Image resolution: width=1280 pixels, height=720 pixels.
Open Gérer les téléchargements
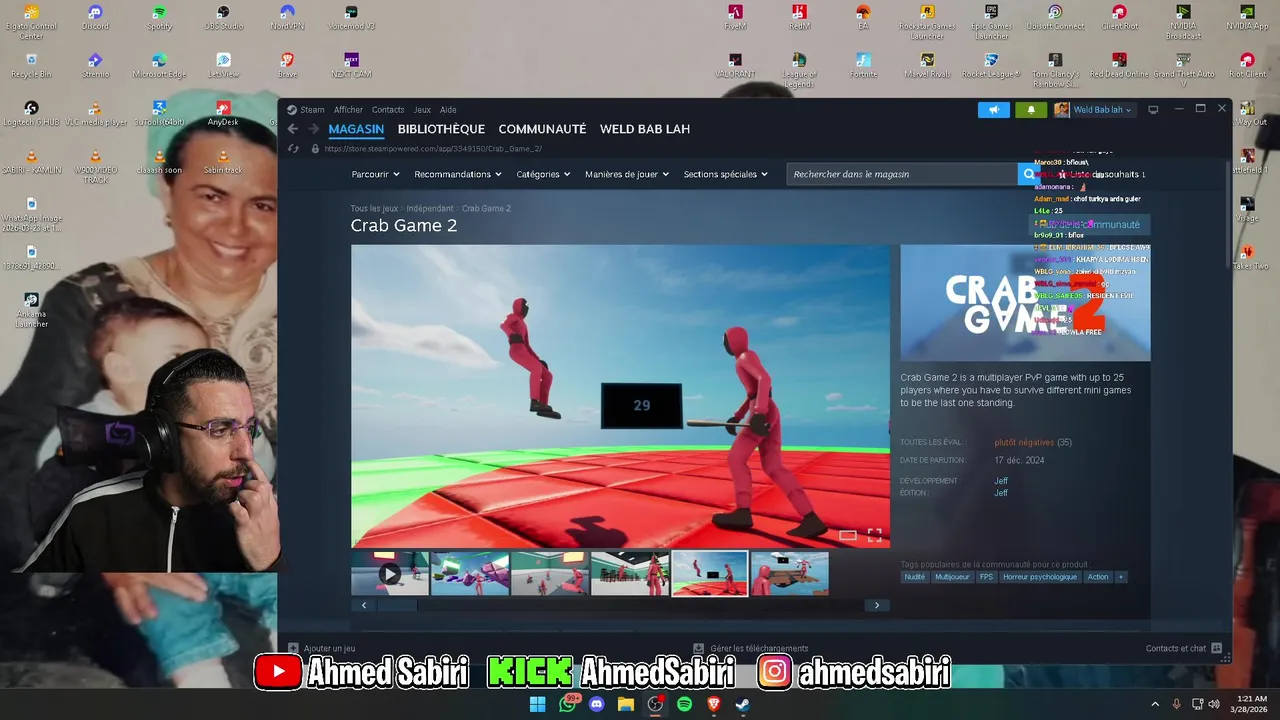pos(752,648)
